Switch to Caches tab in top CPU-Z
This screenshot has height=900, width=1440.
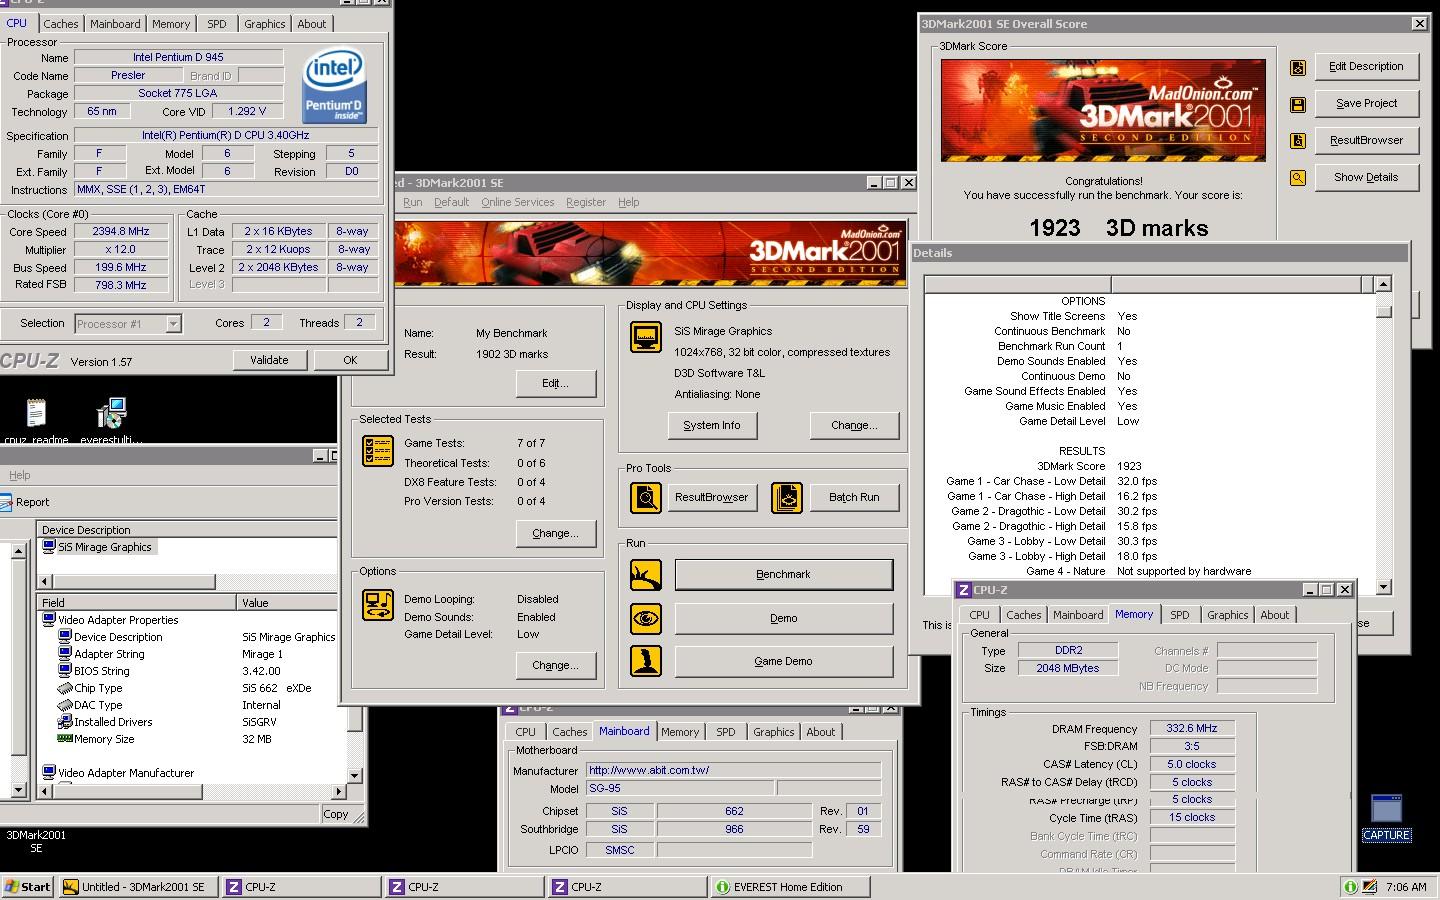tap(61, 24)
